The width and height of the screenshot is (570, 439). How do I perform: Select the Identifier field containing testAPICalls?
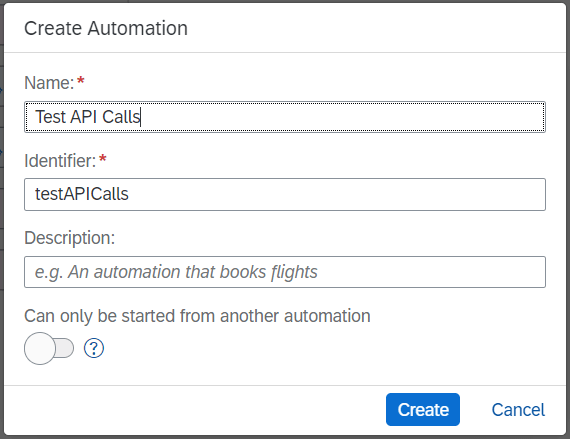(285, 194)
